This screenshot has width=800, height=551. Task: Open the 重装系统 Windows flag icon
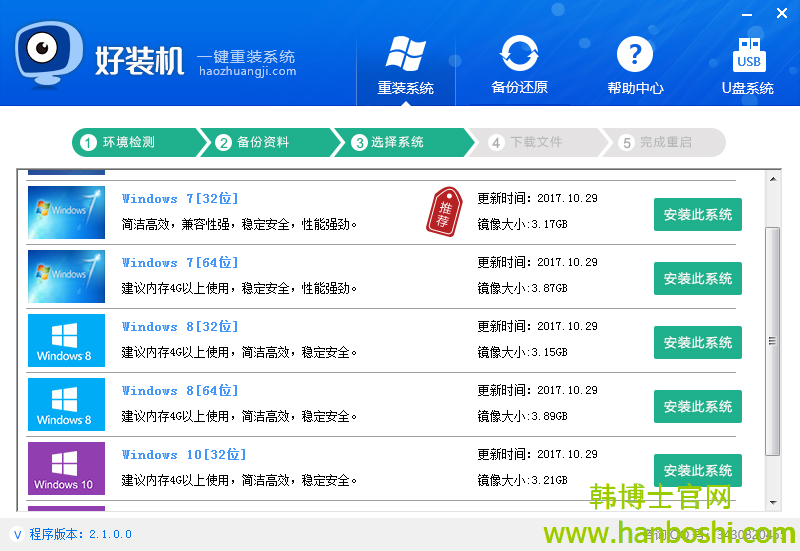click(x=406, y=53)
